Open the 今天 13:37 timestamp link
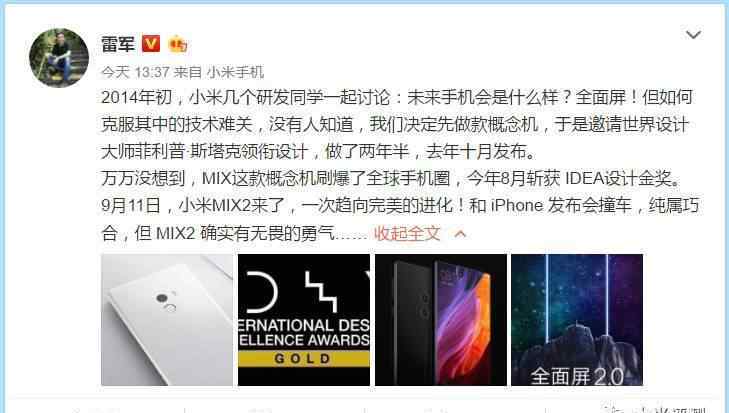Image resolution: width=729 pixels, height=413 pixels. point(135,72)
